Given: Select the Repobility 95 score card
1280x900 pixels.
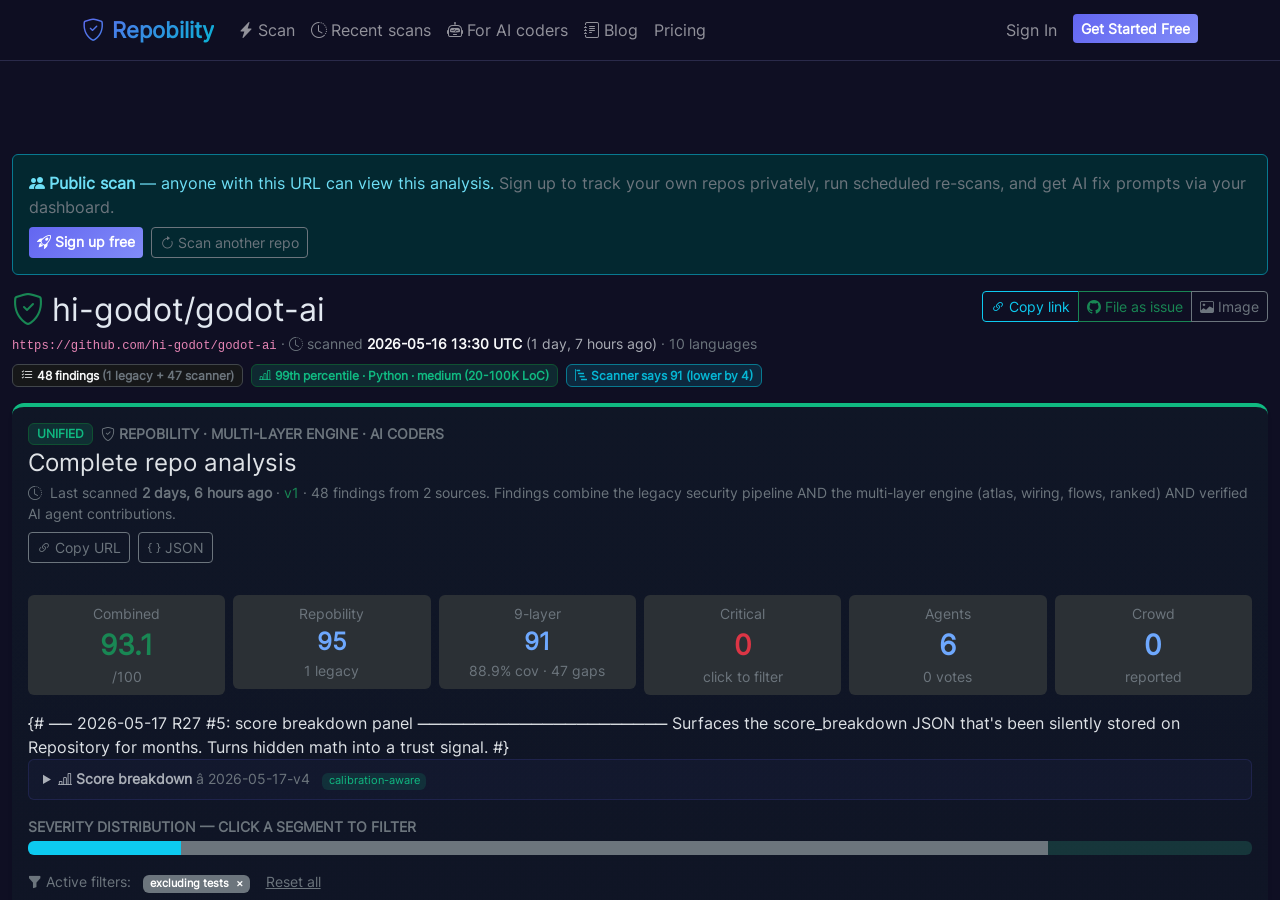Looking at the screenshot, I should (332, 642).
